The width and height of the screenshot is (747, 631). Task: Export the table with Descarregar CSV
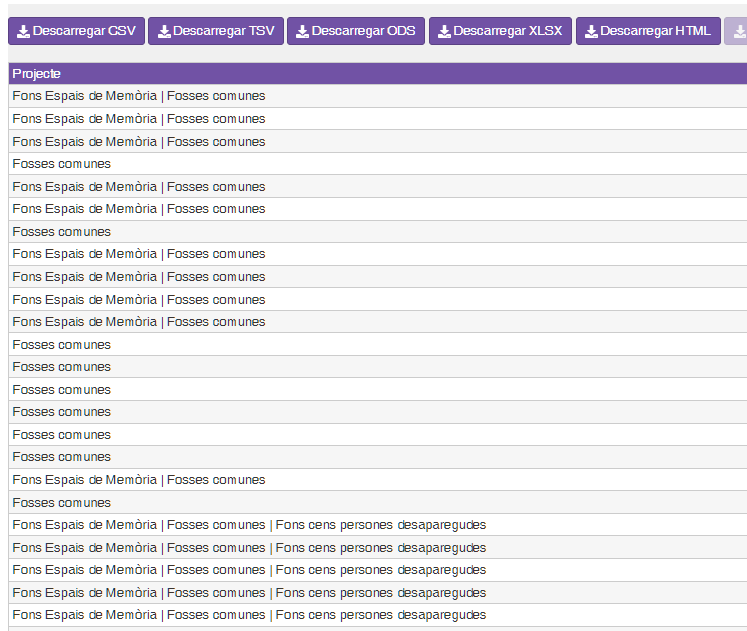(76, 31)
